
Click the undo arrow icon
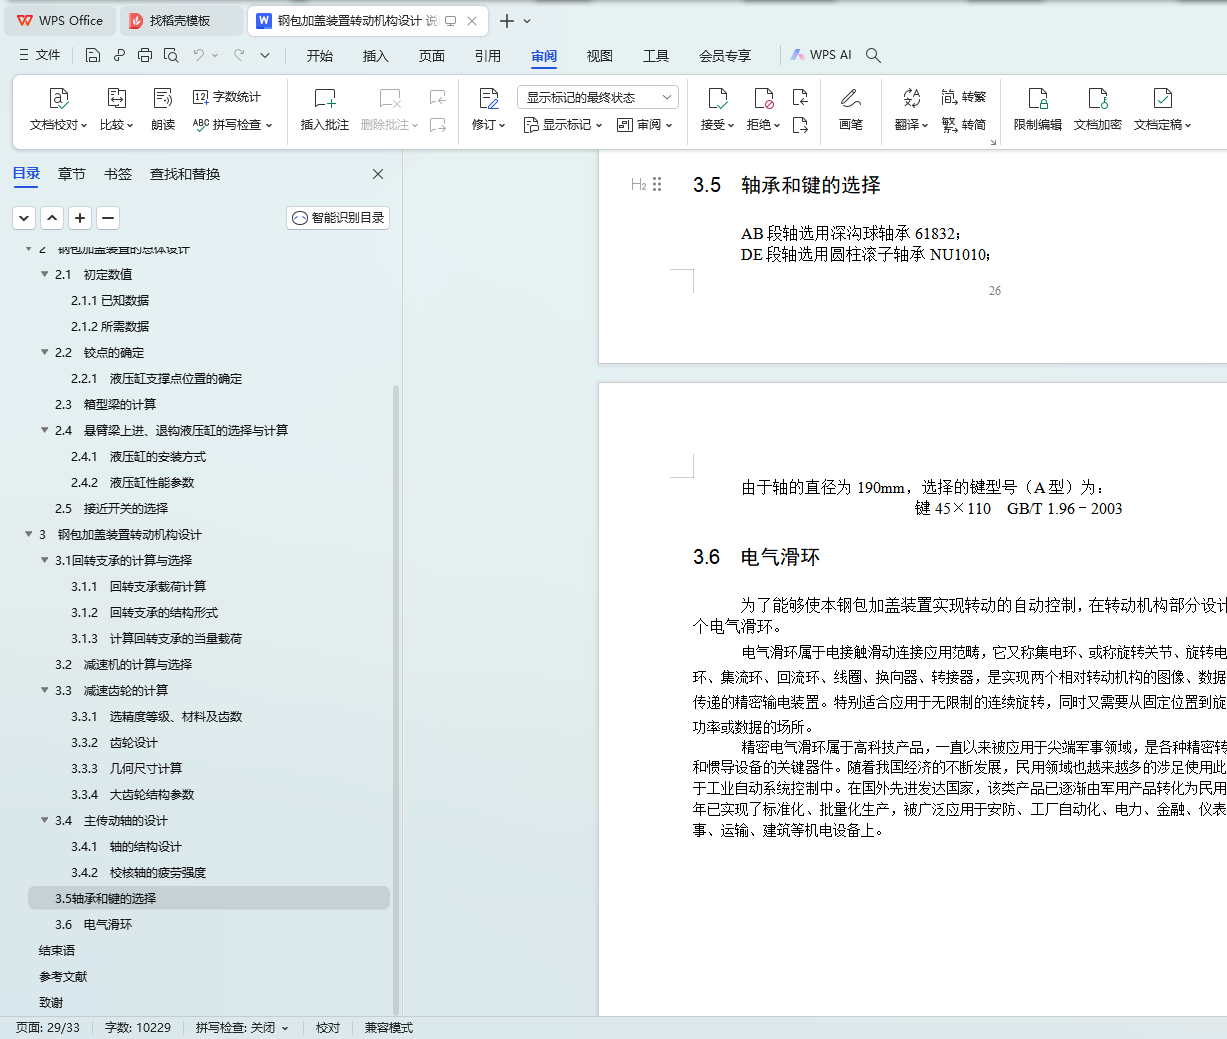point(199,55)
